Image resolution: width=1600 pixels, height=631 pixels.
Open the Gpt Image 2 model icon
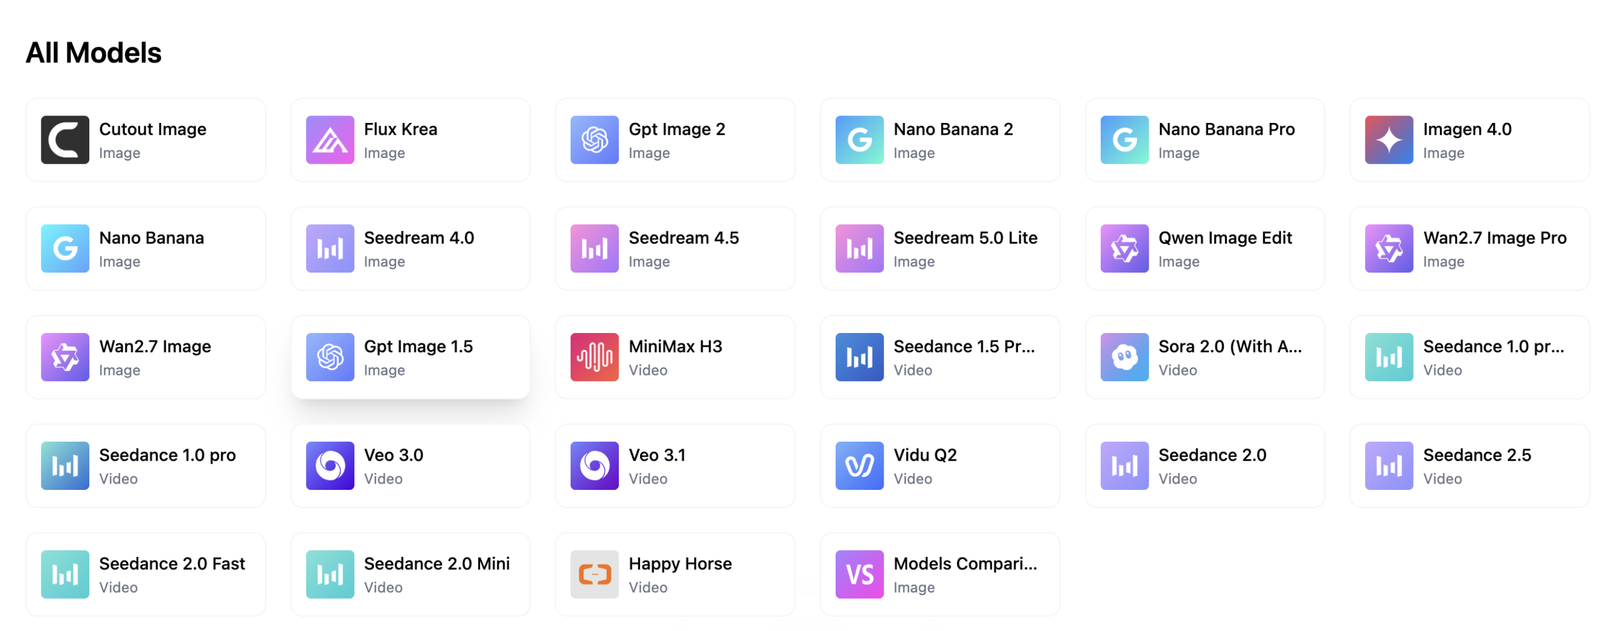pos(595,140)
